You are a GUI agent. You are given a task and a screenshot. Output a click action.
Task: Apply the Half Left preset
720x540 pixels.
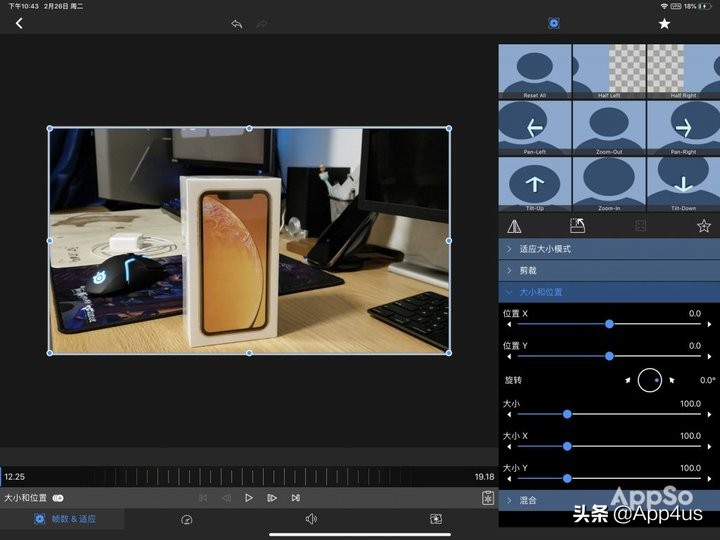coord(609,71)
